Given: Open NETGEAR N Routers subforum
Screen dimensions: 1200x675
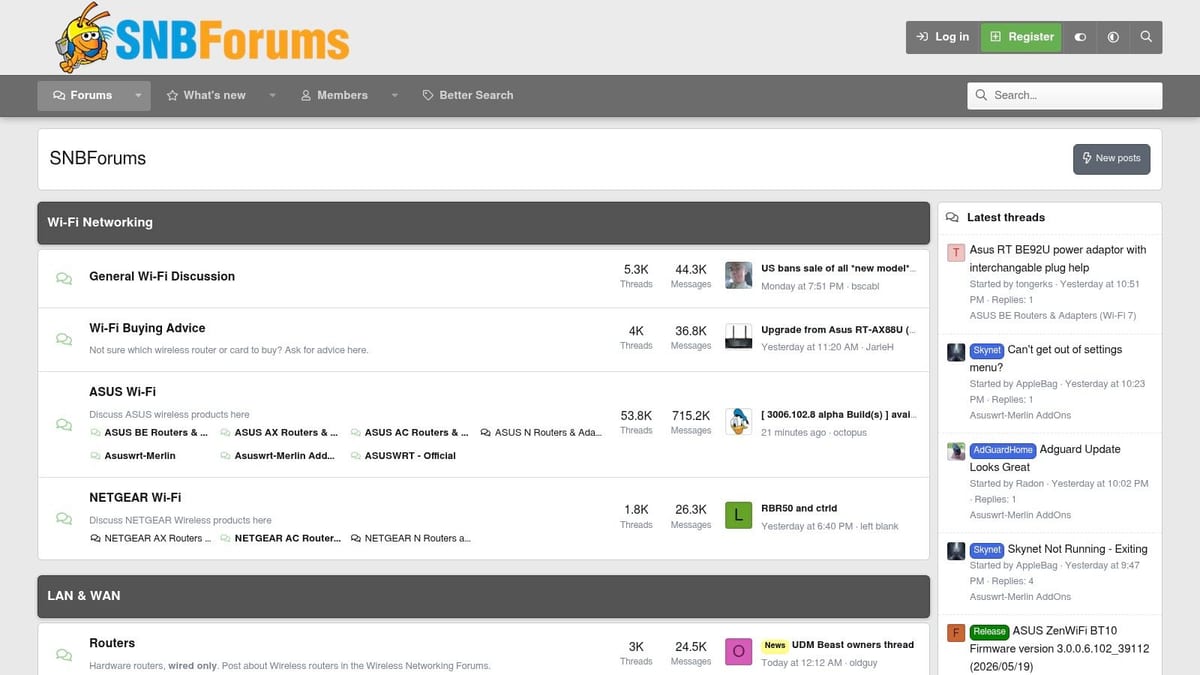Looking at the screenshot, I should pyautogui.click(x=410, y=538).
